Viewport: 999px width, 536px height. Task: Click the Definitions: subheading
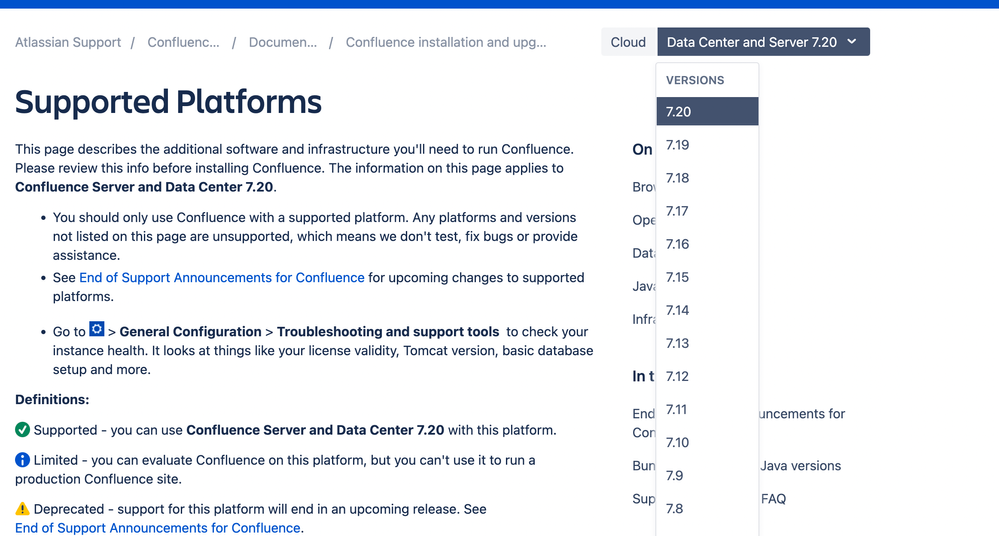52,400
